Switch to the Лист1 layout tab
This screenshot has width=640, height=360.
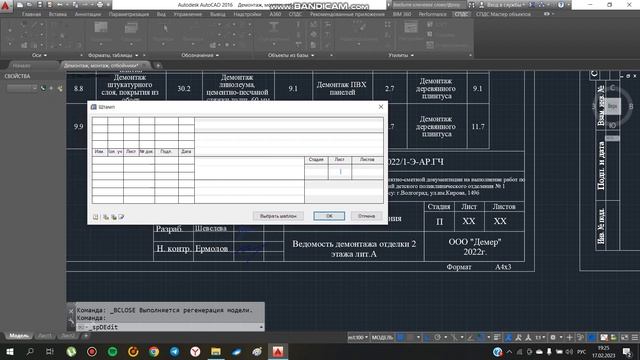click(x=45, y=336)
